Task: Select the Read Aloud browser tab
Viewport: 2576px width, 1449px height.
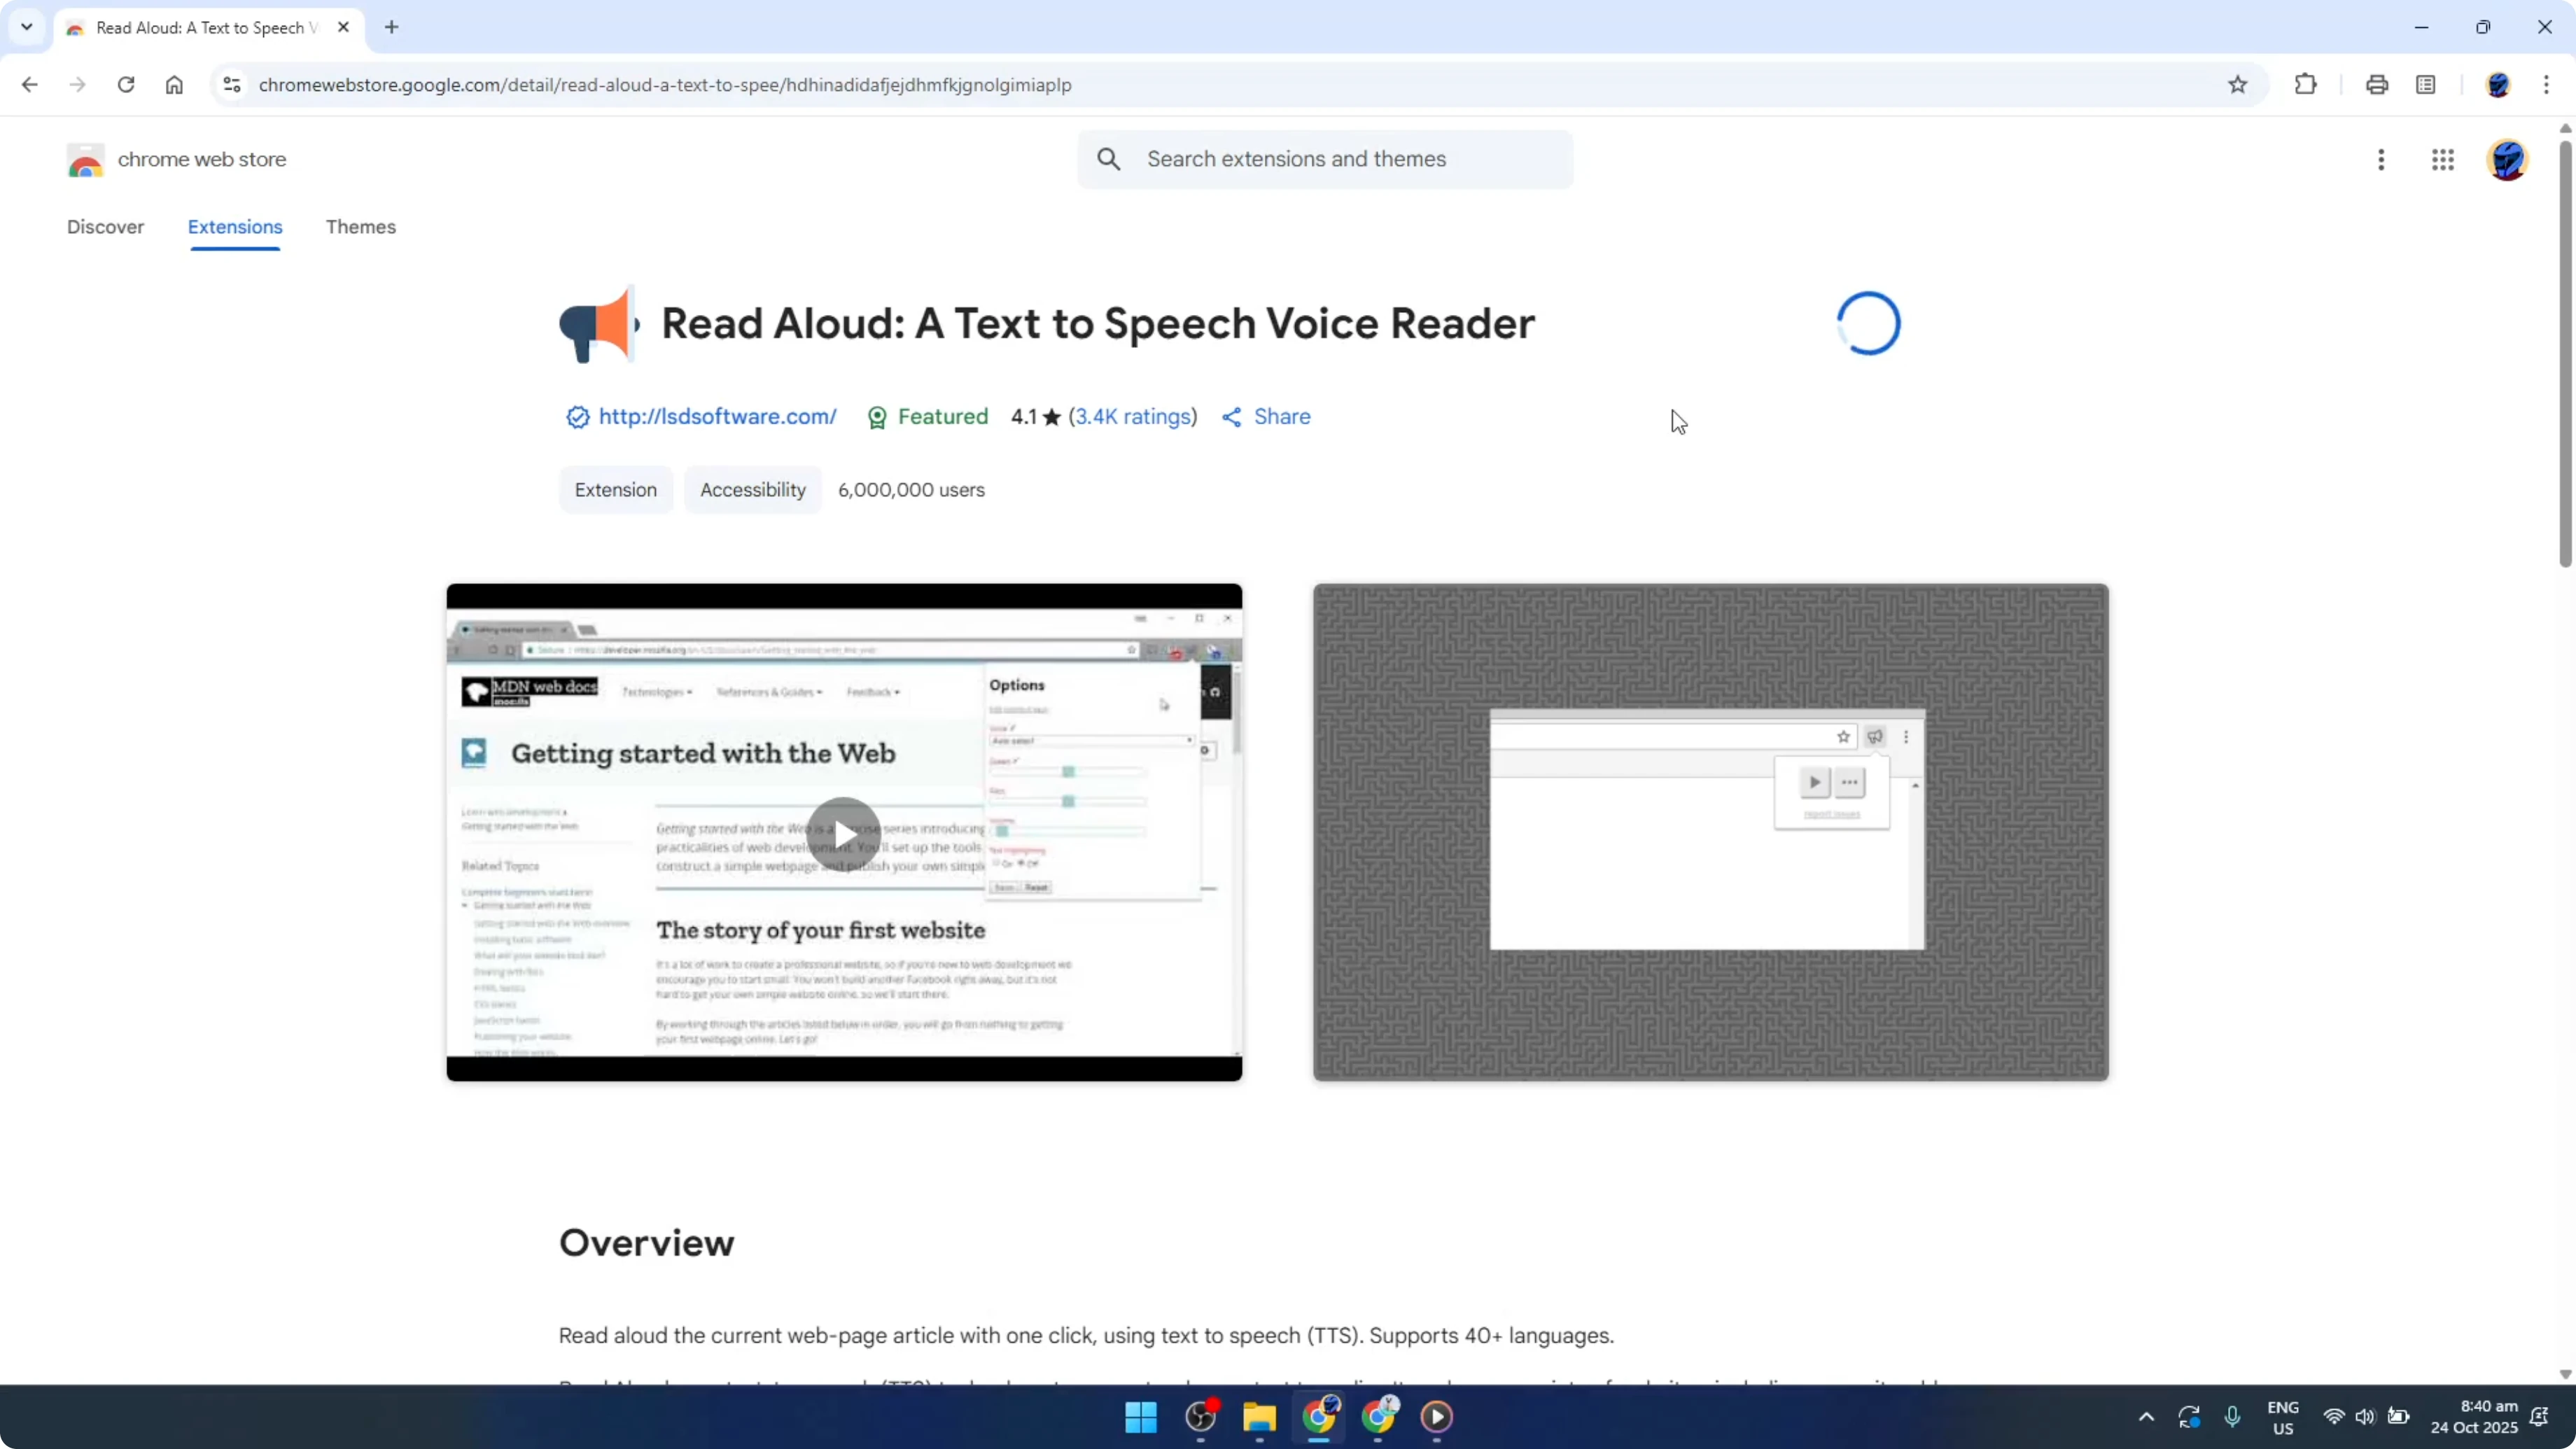Action: tap(208, 28)
